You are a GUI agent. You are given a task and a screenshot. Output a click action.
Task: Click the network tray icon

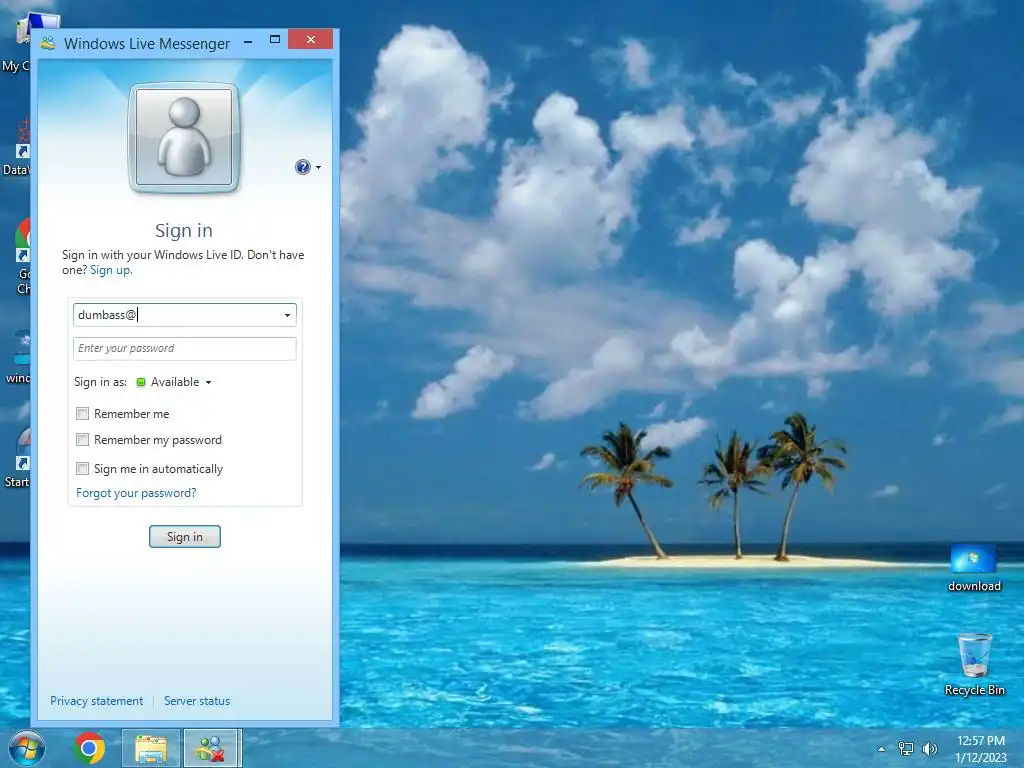click(x=906, y=749)
